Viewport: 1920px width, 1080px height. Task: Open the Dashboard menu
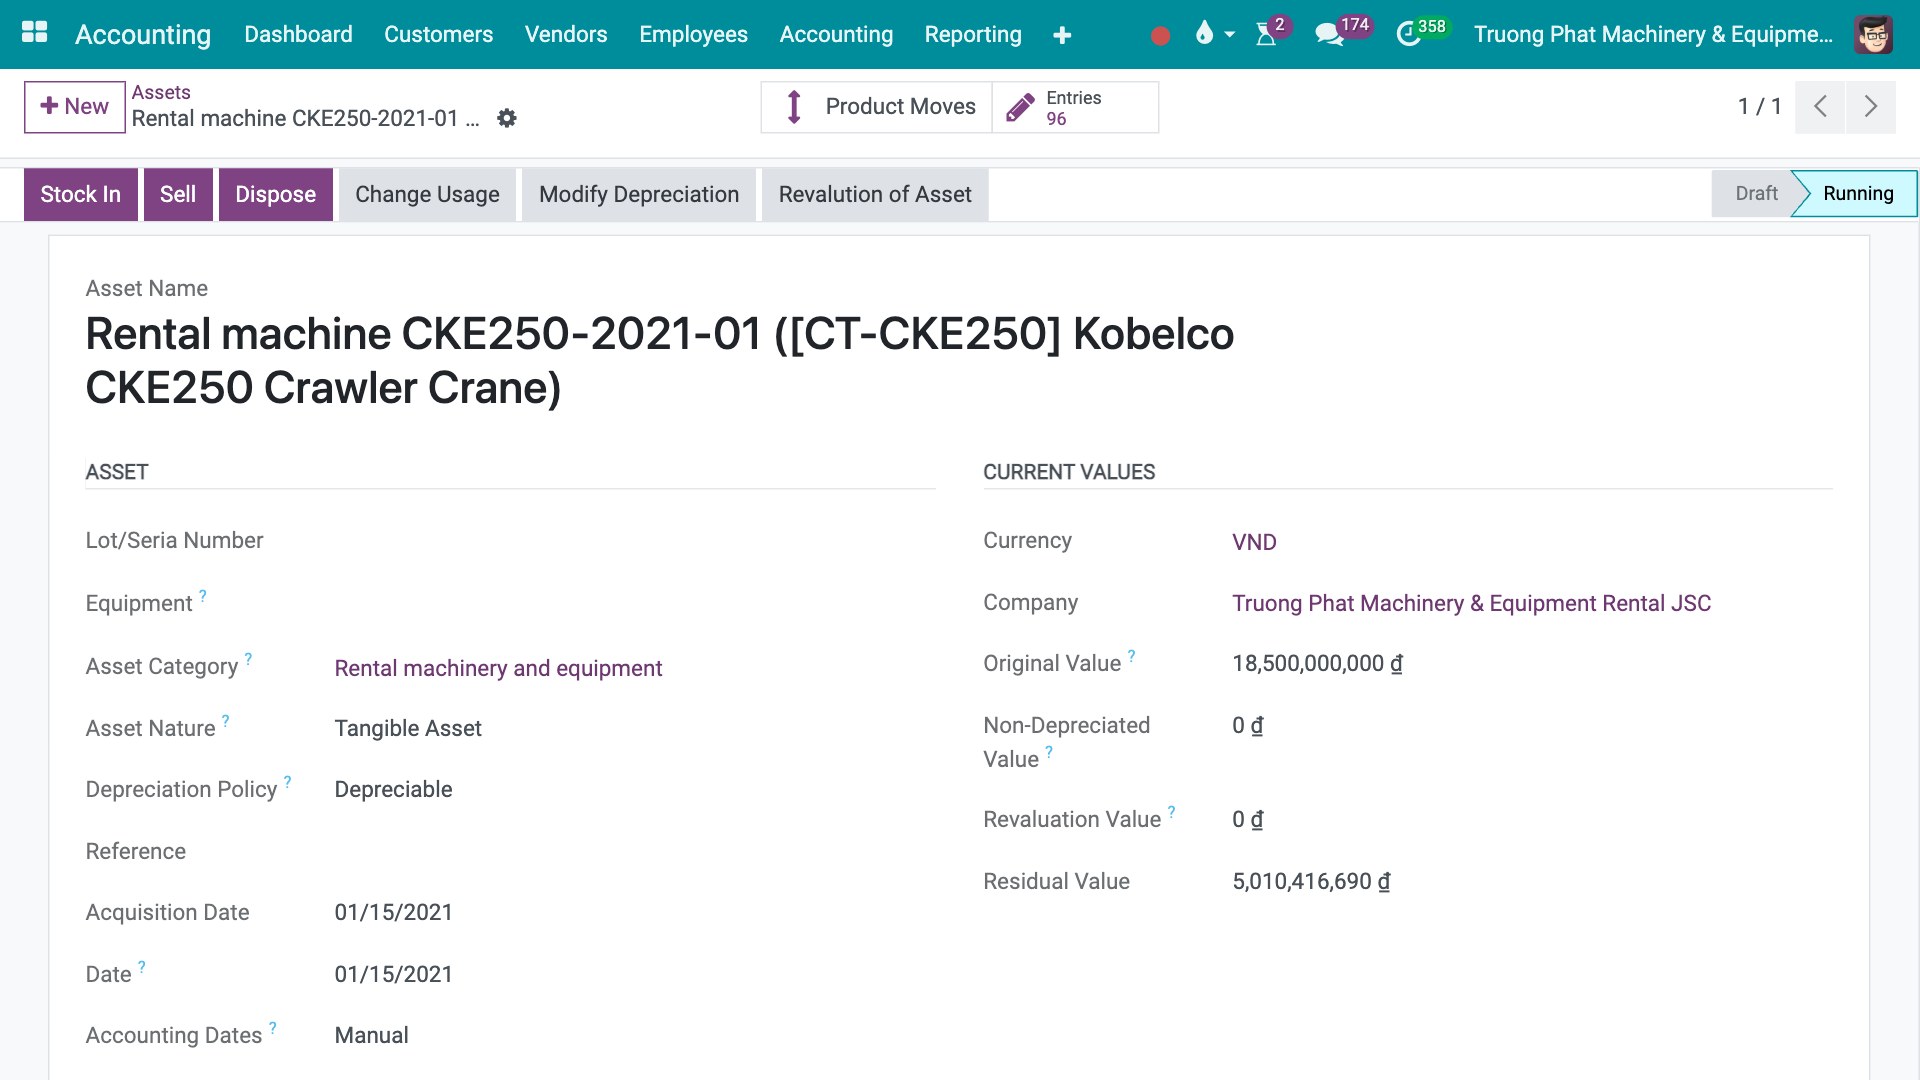click(x=298, y=34)
